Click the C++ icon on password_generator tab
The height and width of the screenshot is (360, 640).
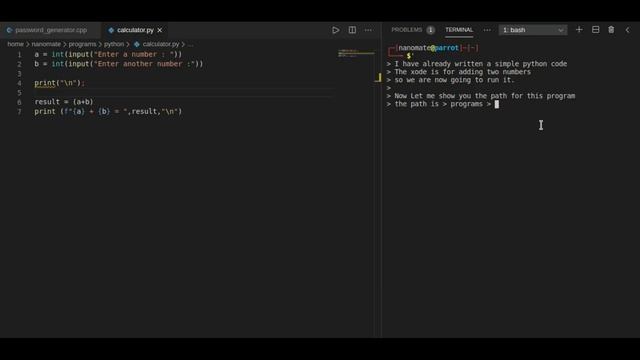point(9,30)
